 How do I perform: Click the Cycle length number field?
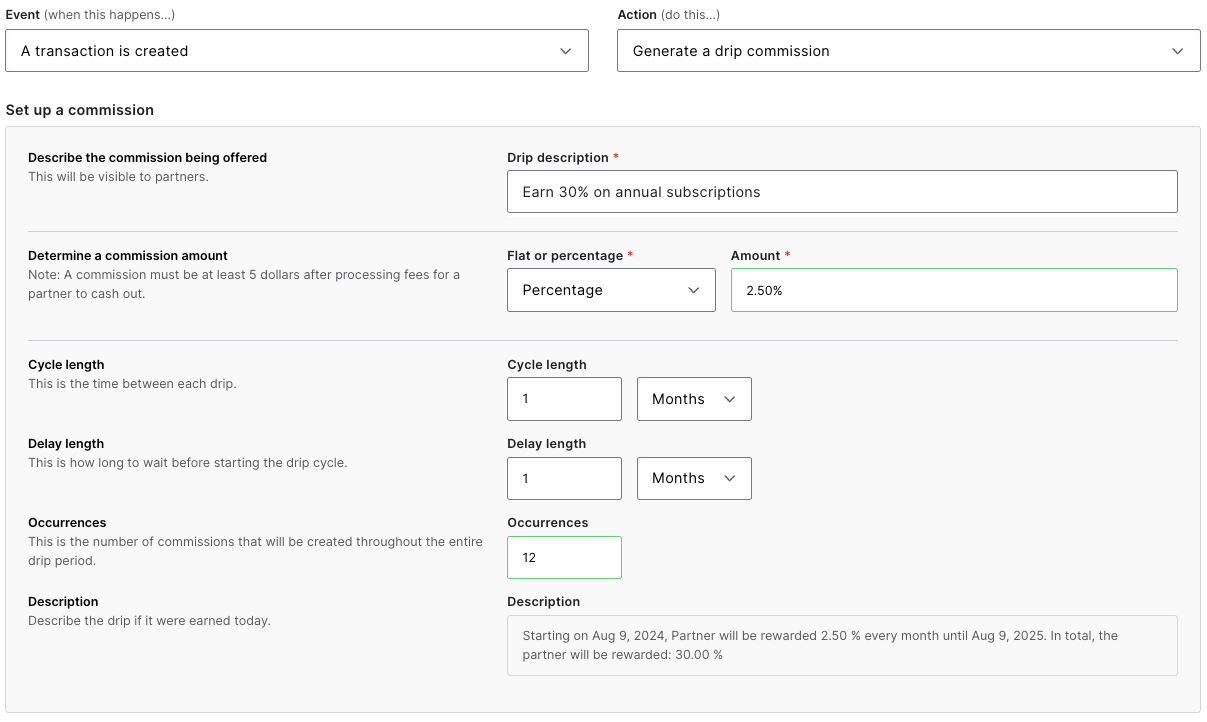pyautogui.click(x=564, y=399)
